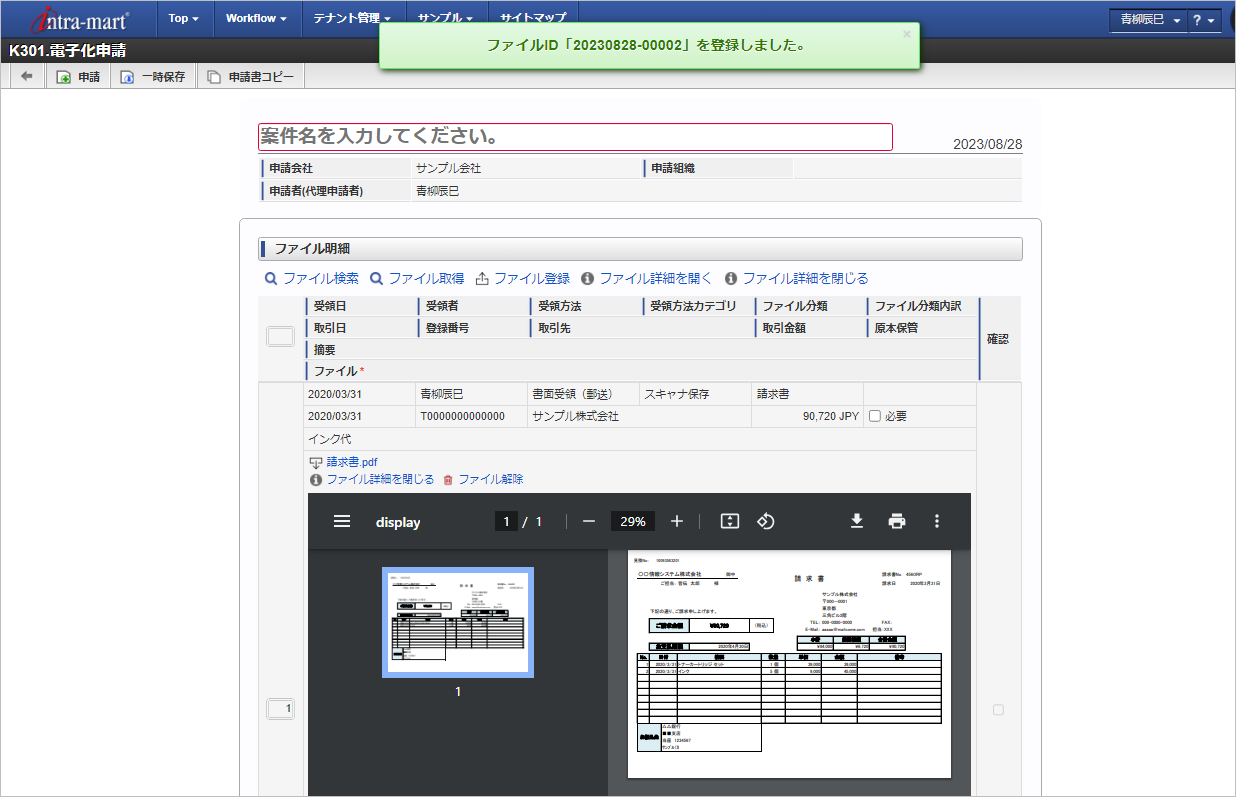Toggle the 必要 original storage checkbox
This screenshot has height=797, width=1236.
875,416
